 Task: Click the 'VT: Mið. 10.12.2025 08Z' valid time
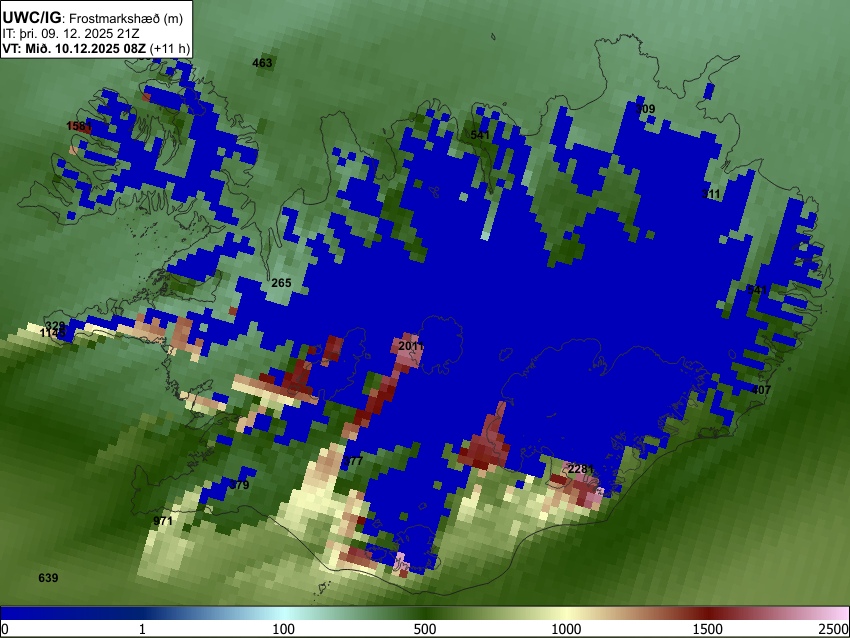[74, 48]
